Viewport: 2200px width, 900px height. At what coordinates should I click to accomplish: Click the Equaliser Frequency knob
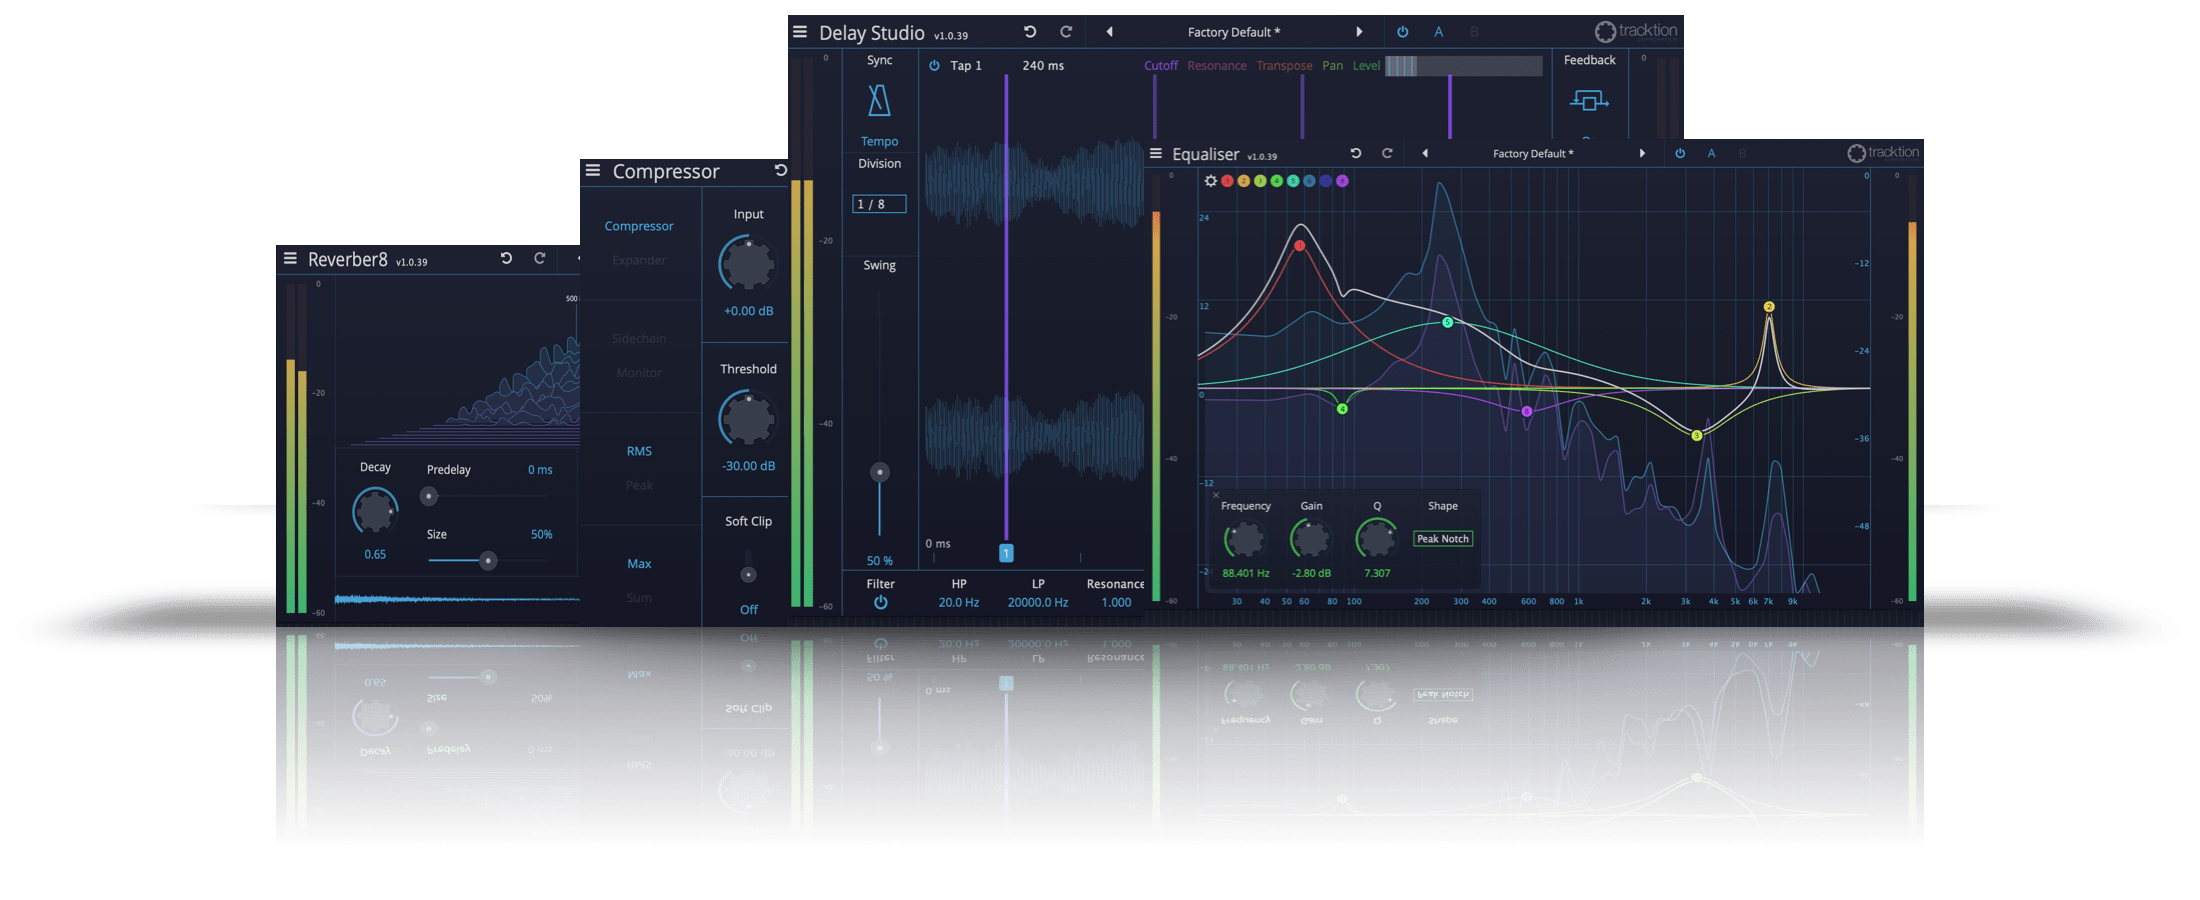tap(1245, 540)
